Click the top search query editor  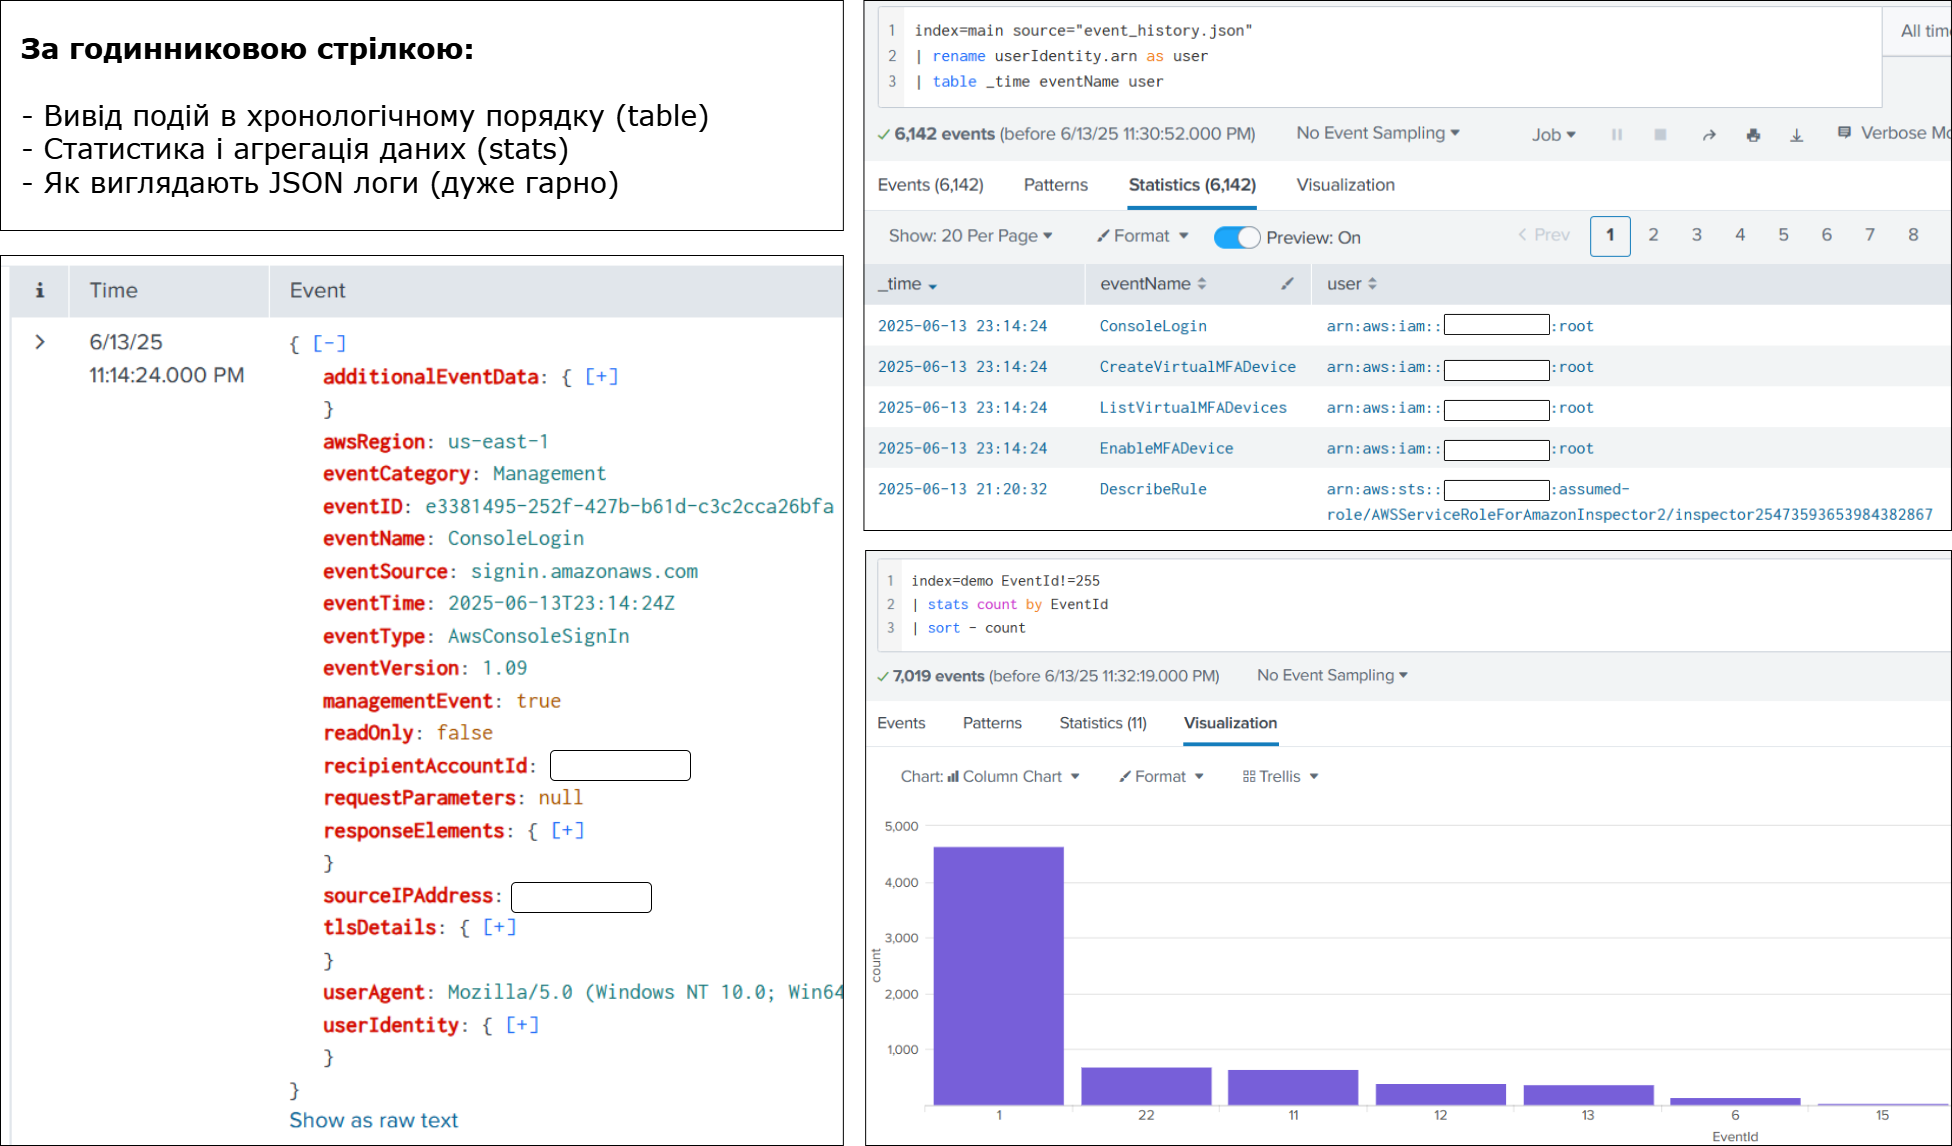[x=1380, y=56]
